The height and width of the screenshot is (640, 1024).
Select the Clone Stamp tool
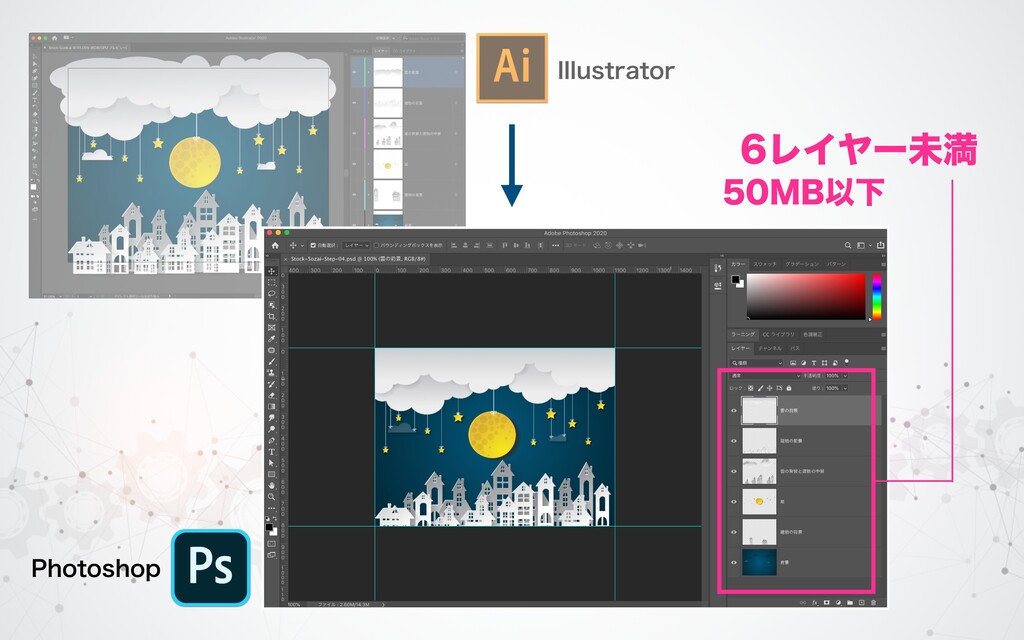(272, 372)
